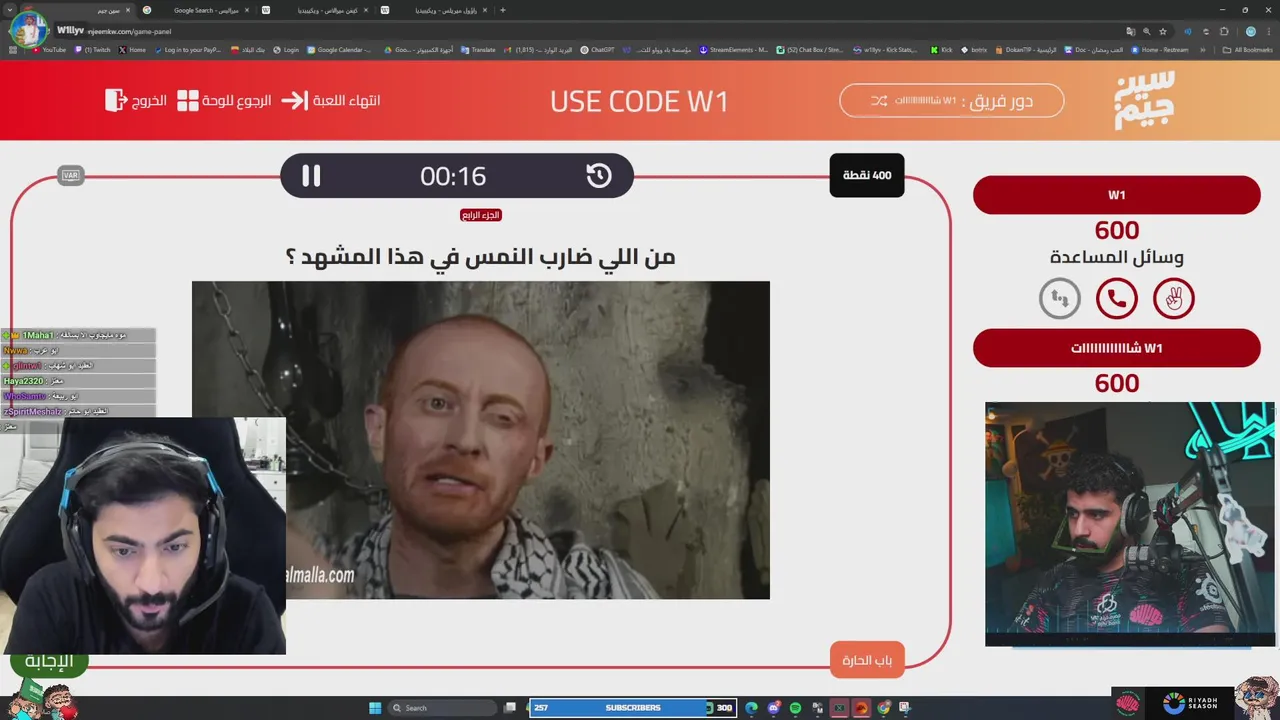Select the W1 شااااات team name bar
Screen dimensions: 1280x720
pyautogui.click(x=1117, y=348)
